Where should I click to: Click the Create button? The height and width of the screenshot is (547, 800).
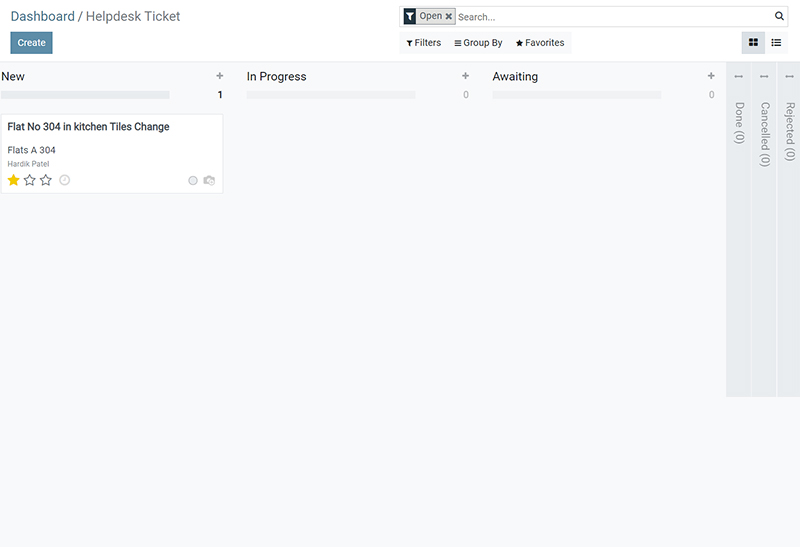(32, 43)
